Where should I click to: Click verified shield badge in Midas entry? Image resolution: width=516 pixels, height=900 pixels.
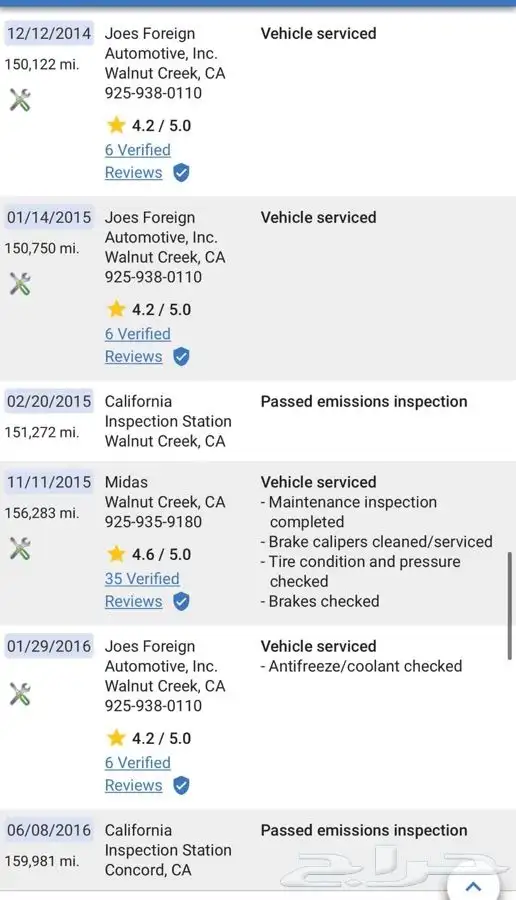coord(181,602)
